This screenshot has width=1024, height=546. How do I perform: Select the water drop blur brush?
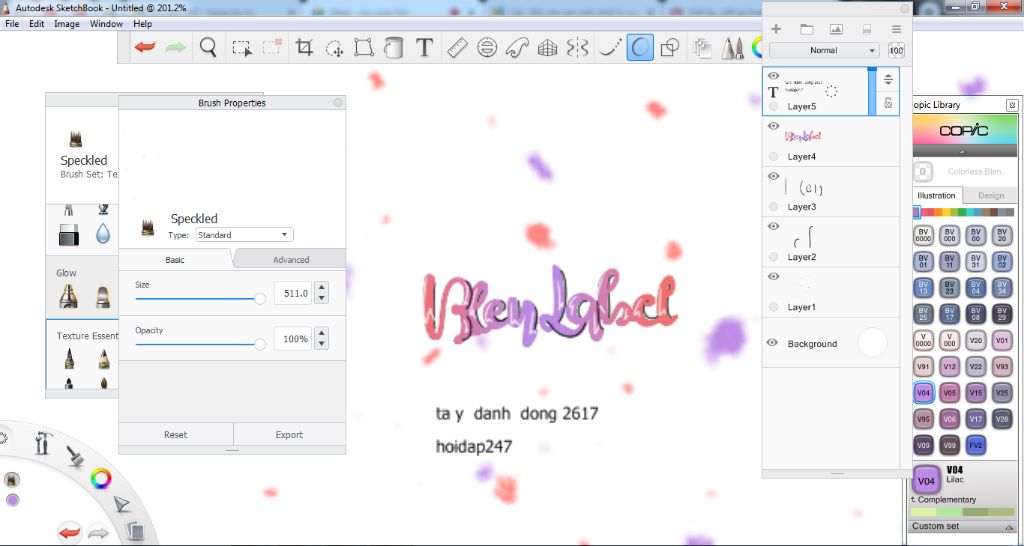(x=103, y=233)
